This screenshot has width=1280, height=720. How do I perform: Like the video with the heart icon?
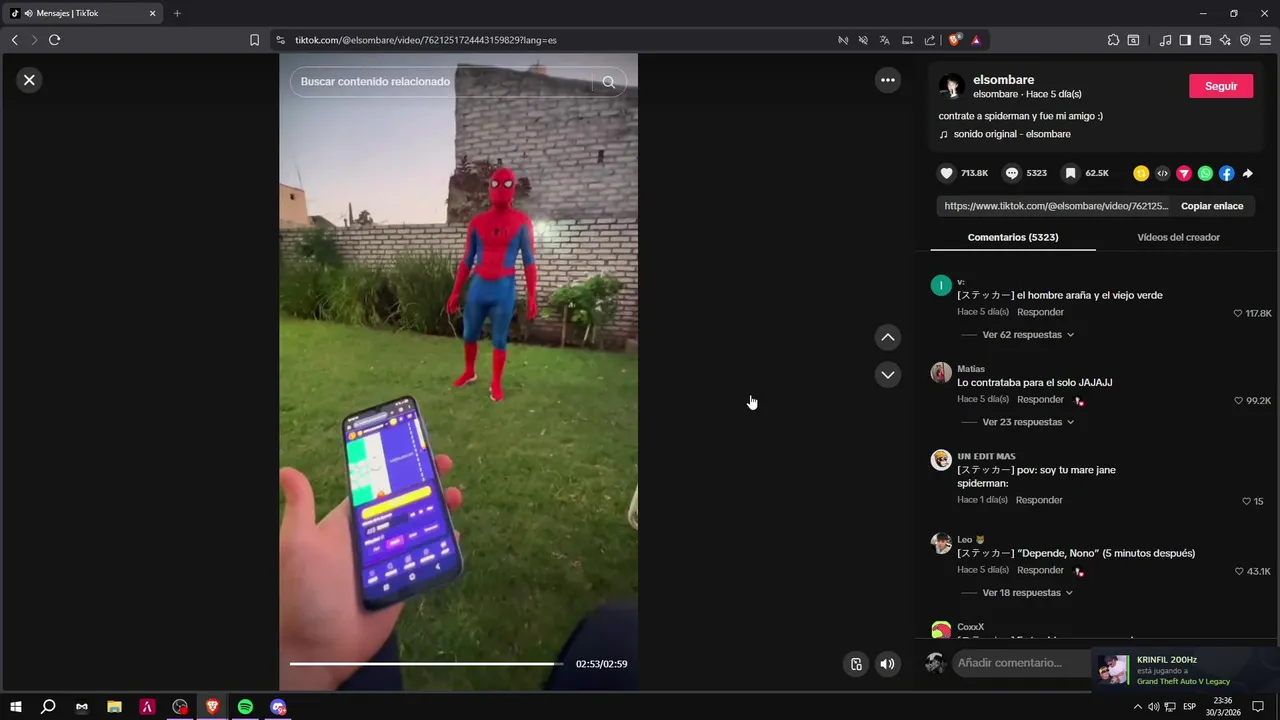tap(947, 173)
